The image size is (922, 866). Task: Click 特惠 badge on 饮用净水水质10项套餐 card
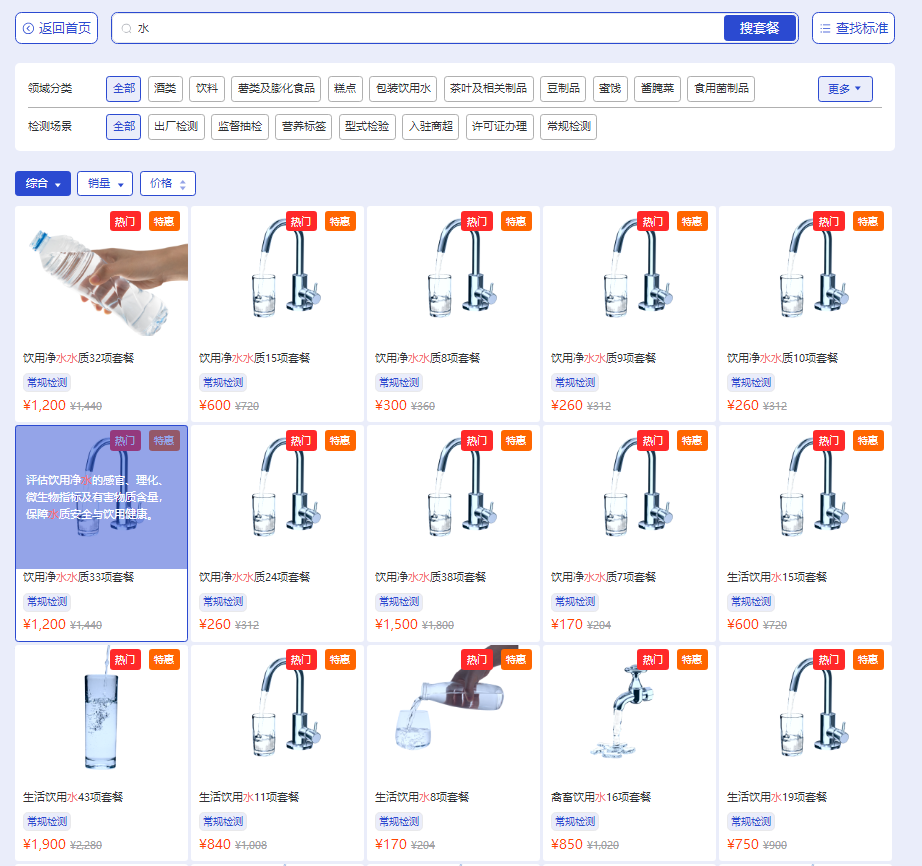click(868, 221)
